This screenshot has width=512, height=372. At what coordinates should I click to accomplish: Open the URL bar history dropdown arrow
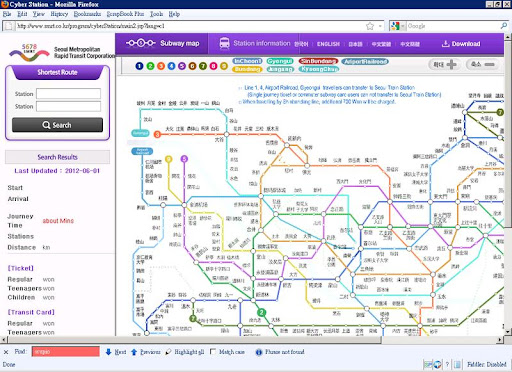380,26
